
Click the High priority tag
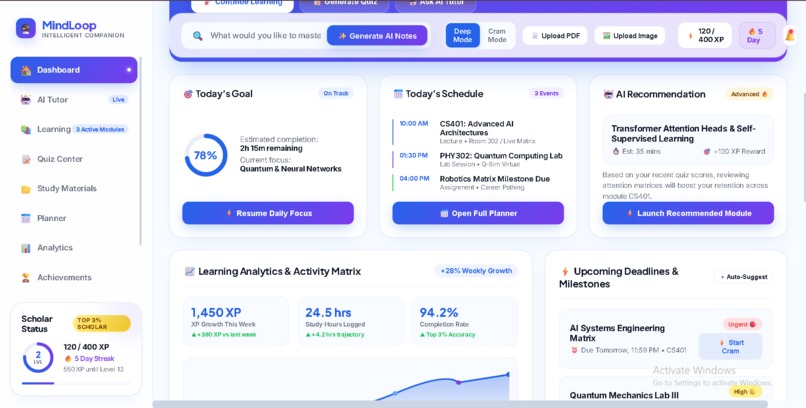coord(744,392)
